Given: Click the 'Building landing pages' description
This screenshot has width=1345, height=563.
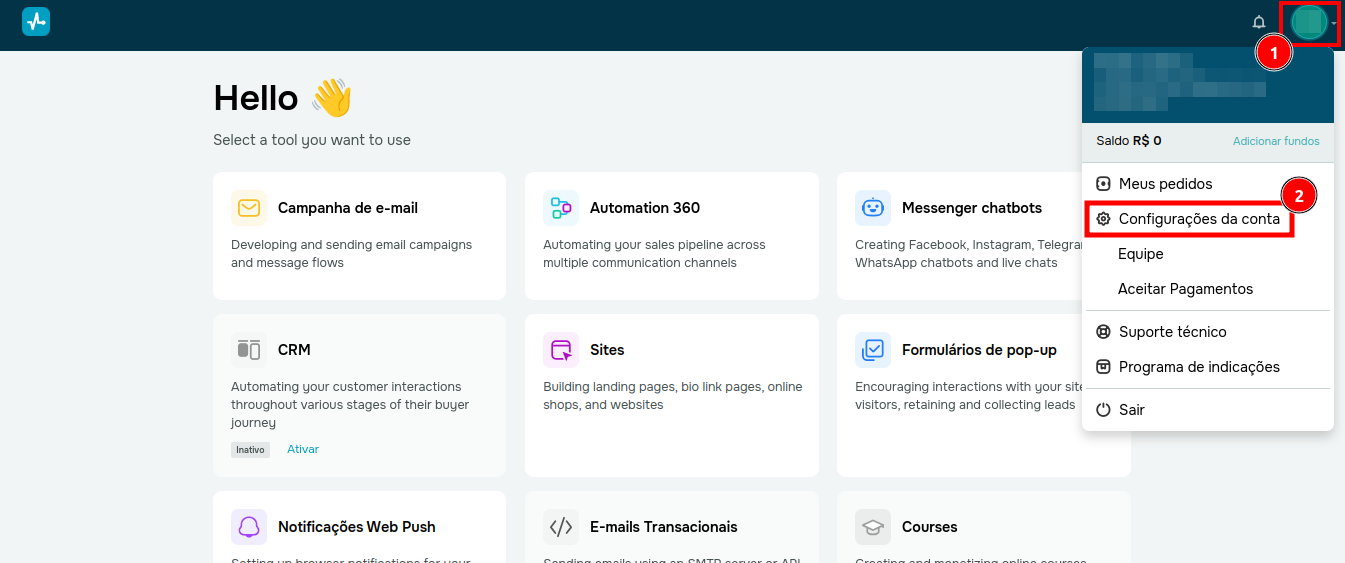Looking at the screenshot, I should coord(673,396).
